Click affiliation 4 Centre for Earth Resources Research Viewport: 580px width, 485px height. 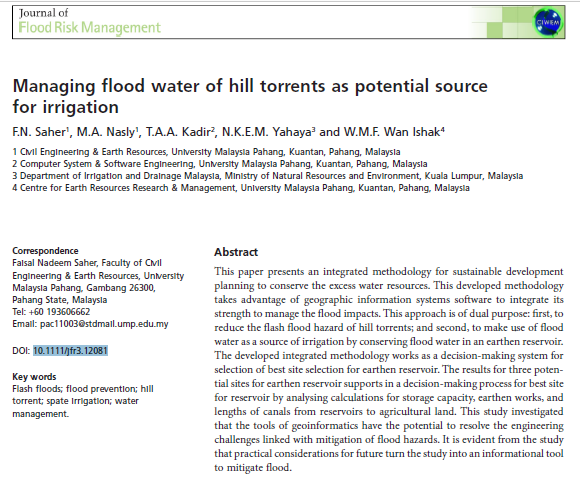241,188
